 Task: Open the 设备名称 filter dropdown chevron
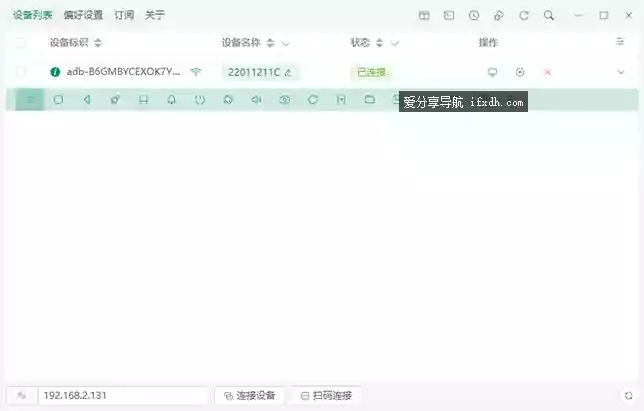pyautogui.click(x=285, y=43)
